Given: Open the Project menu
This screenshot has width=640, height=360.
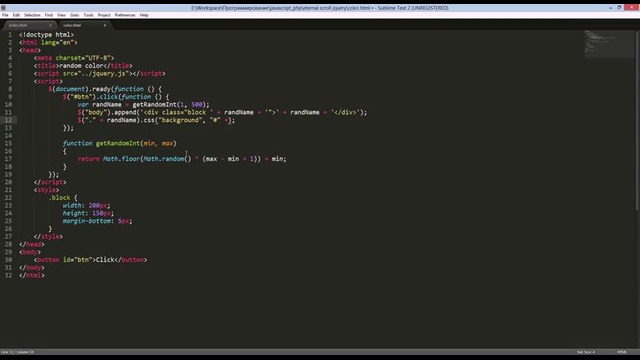Looking at the screenshot, I should (104, 15).
